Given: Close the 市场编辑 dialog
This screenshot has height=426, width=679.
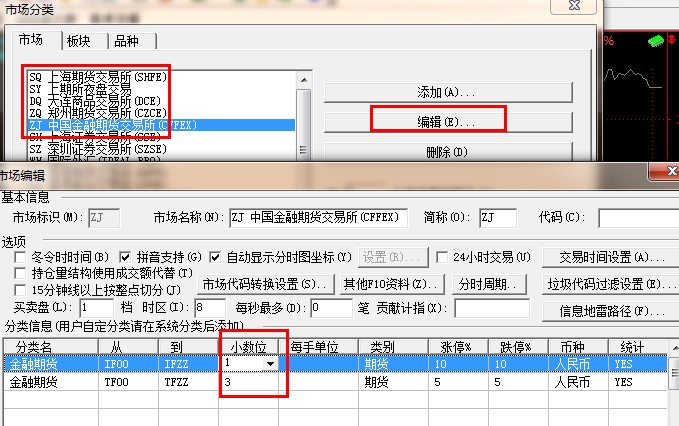Looking at the screenshot, I should [666, 171].
